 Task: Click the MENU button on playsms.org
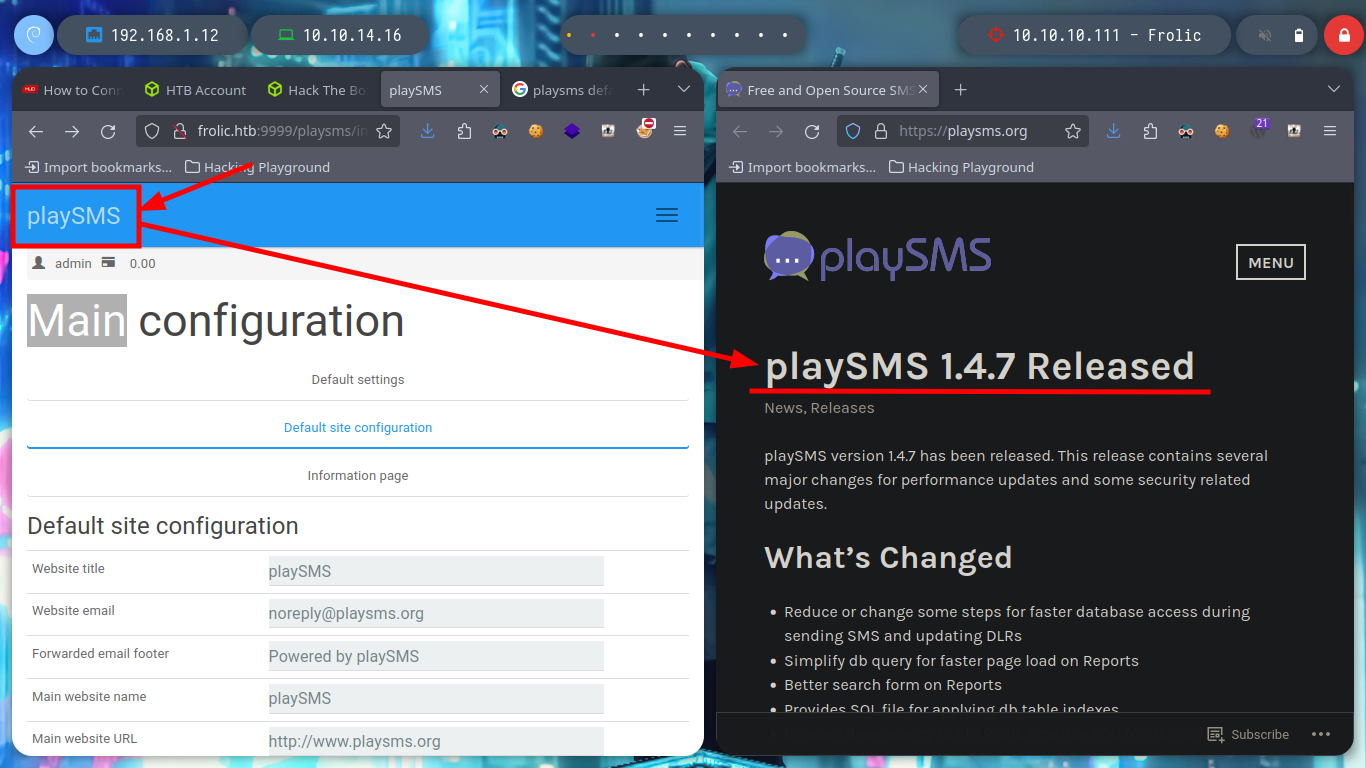point(1271,263)
